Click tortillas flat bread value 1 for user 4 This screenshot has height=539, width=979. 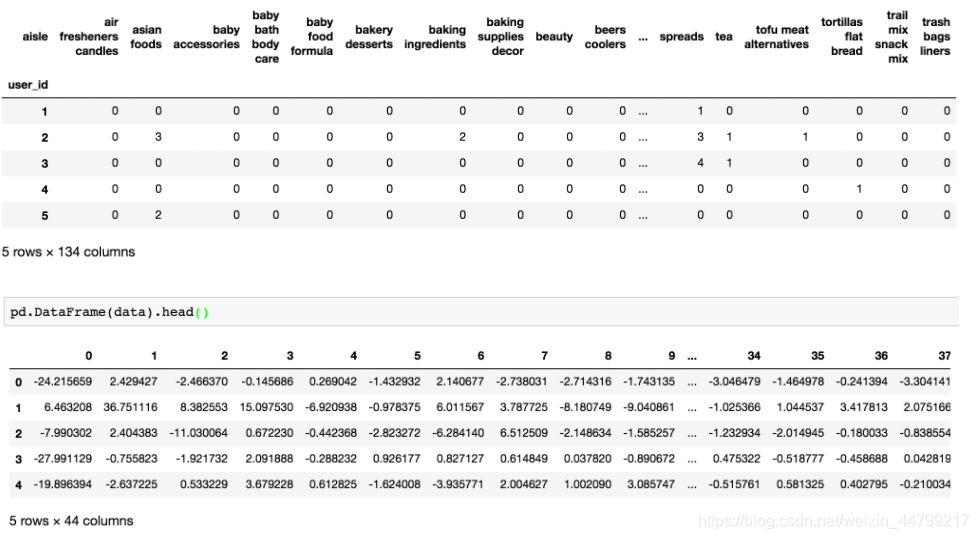pyautogui.click(x=860, y=189)
